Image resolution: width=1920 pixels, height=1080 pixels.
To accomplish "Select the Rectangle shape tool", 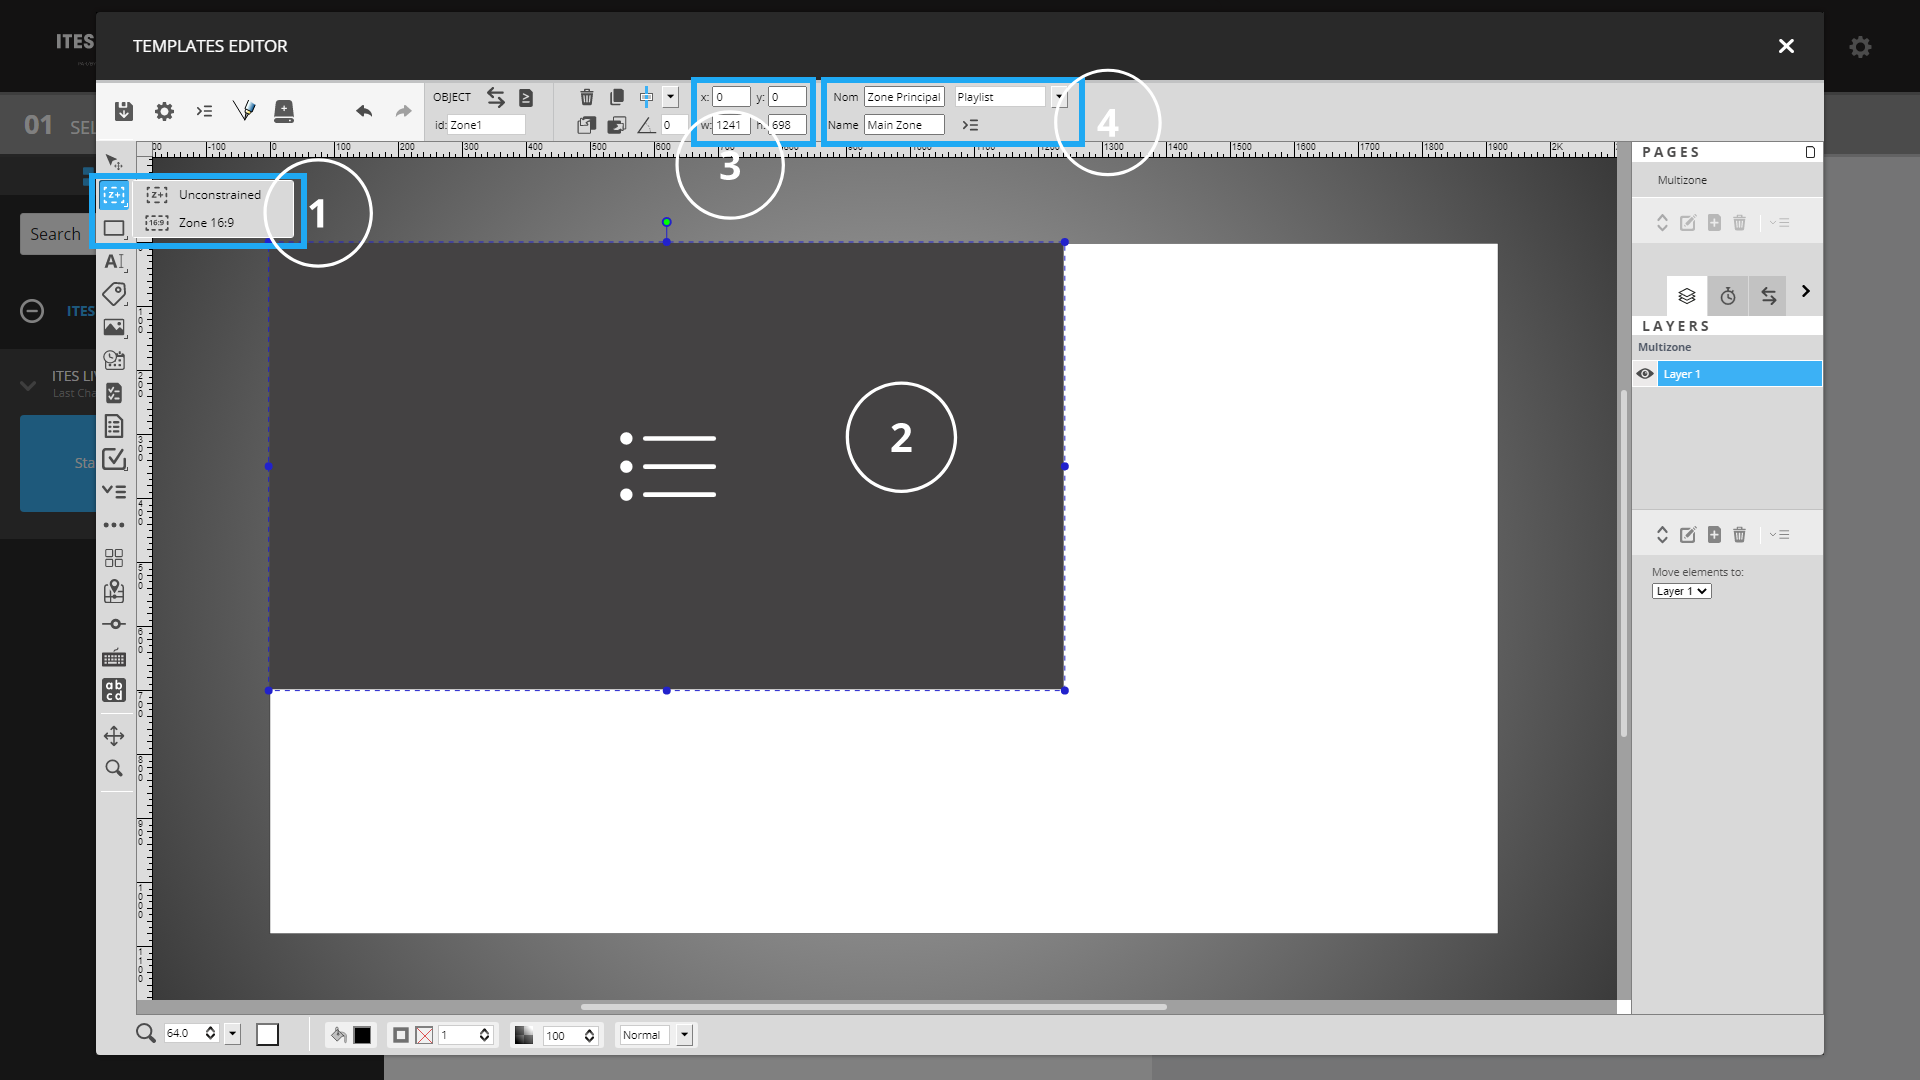I will pyautogui.click(x=114, y=228).
